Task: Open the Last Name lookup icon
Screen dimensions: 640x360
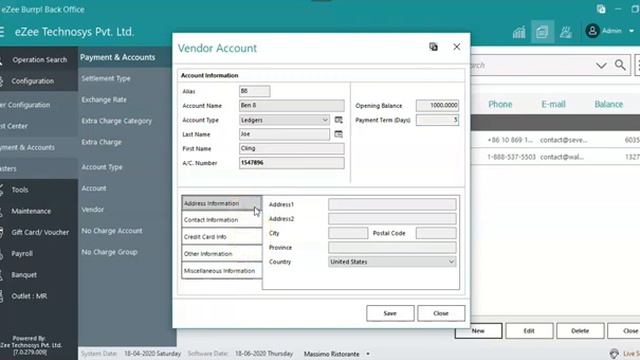Action: [338, 134]
